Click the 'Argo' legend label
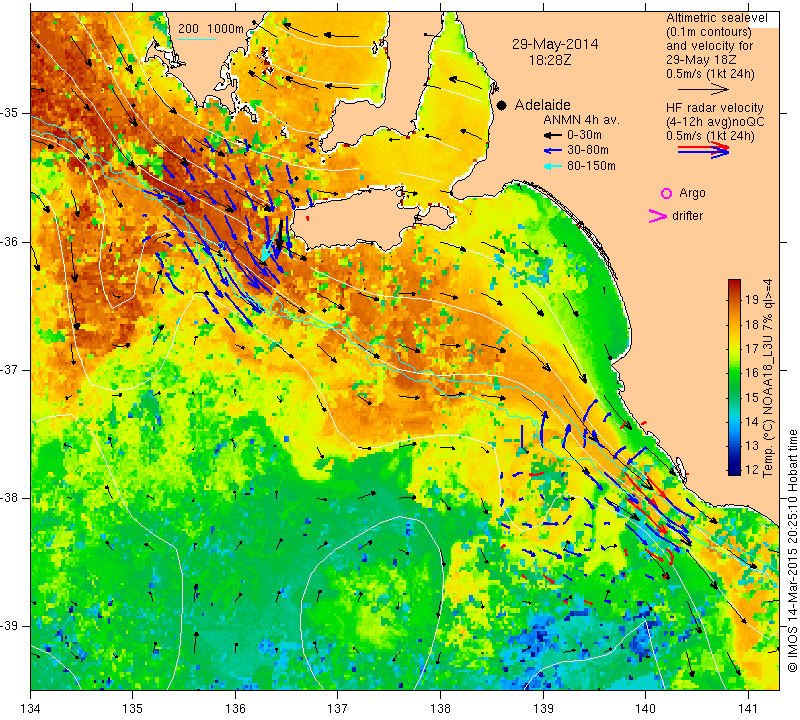Image resolution: width=800 pixels, height=720 pixels. pyautogui.click(x=692, y=193)
